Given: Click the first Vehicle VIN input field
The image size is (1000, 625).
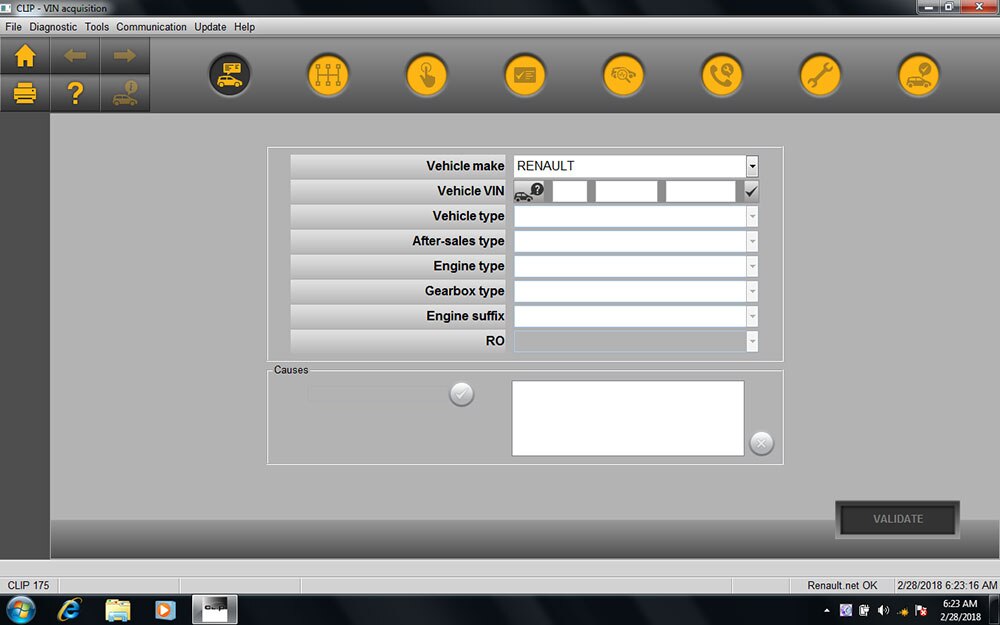Looking at the screenshot, I should (570, 191).
